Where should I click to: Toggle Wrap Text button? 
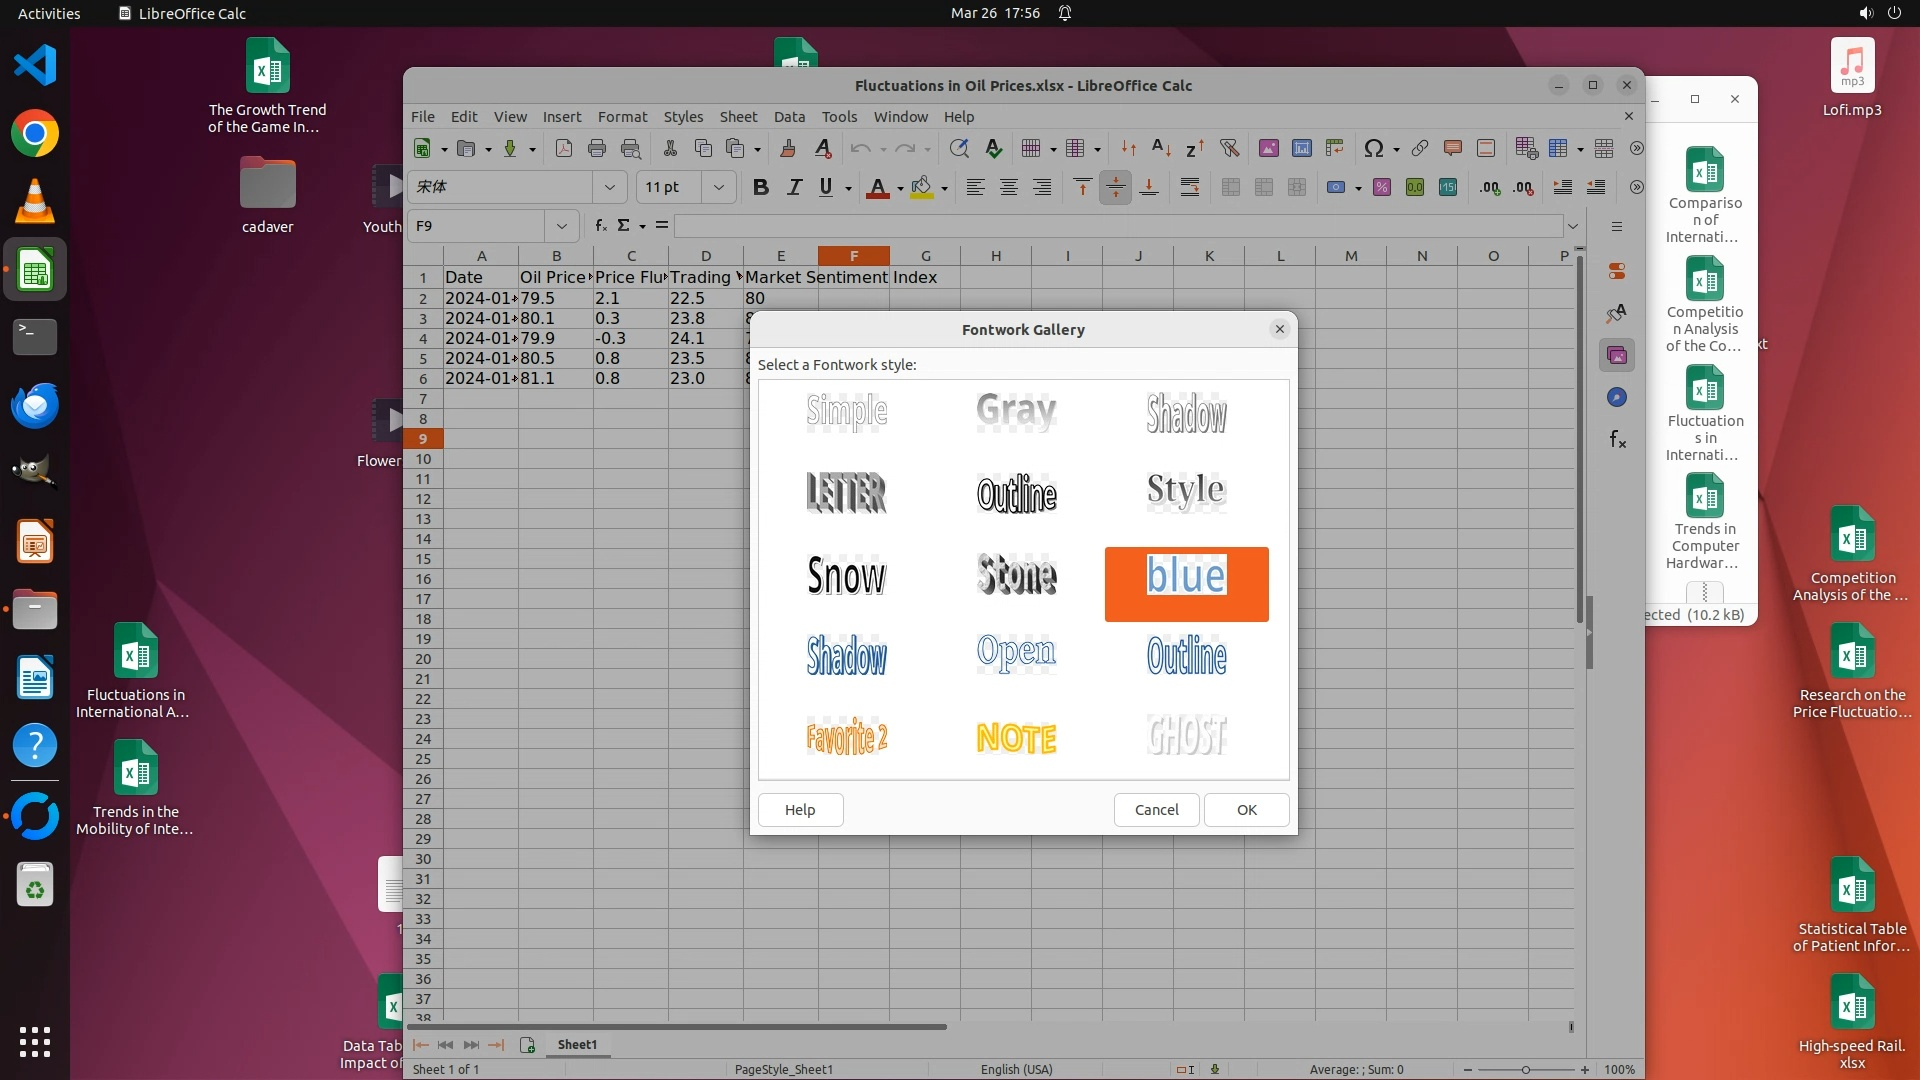tap(1189, 187)
